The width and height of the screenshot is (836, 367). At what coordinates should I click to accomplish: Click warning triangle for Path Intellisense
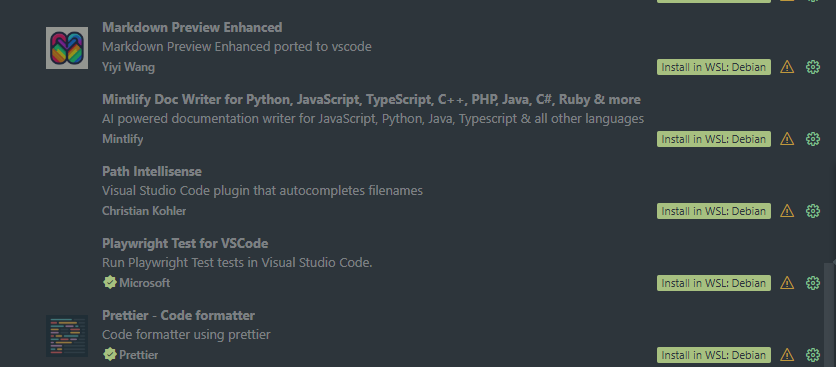tap(787, 211)
